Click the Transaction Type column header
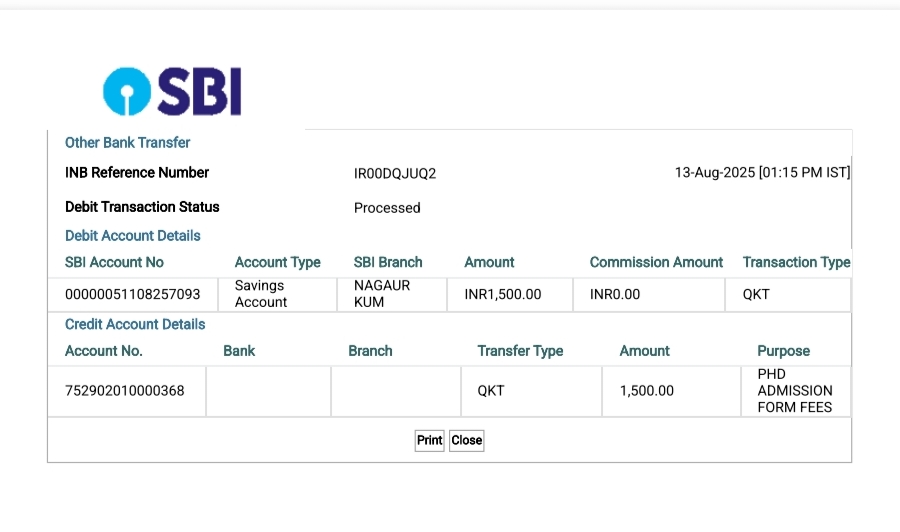 click(796, 263)
